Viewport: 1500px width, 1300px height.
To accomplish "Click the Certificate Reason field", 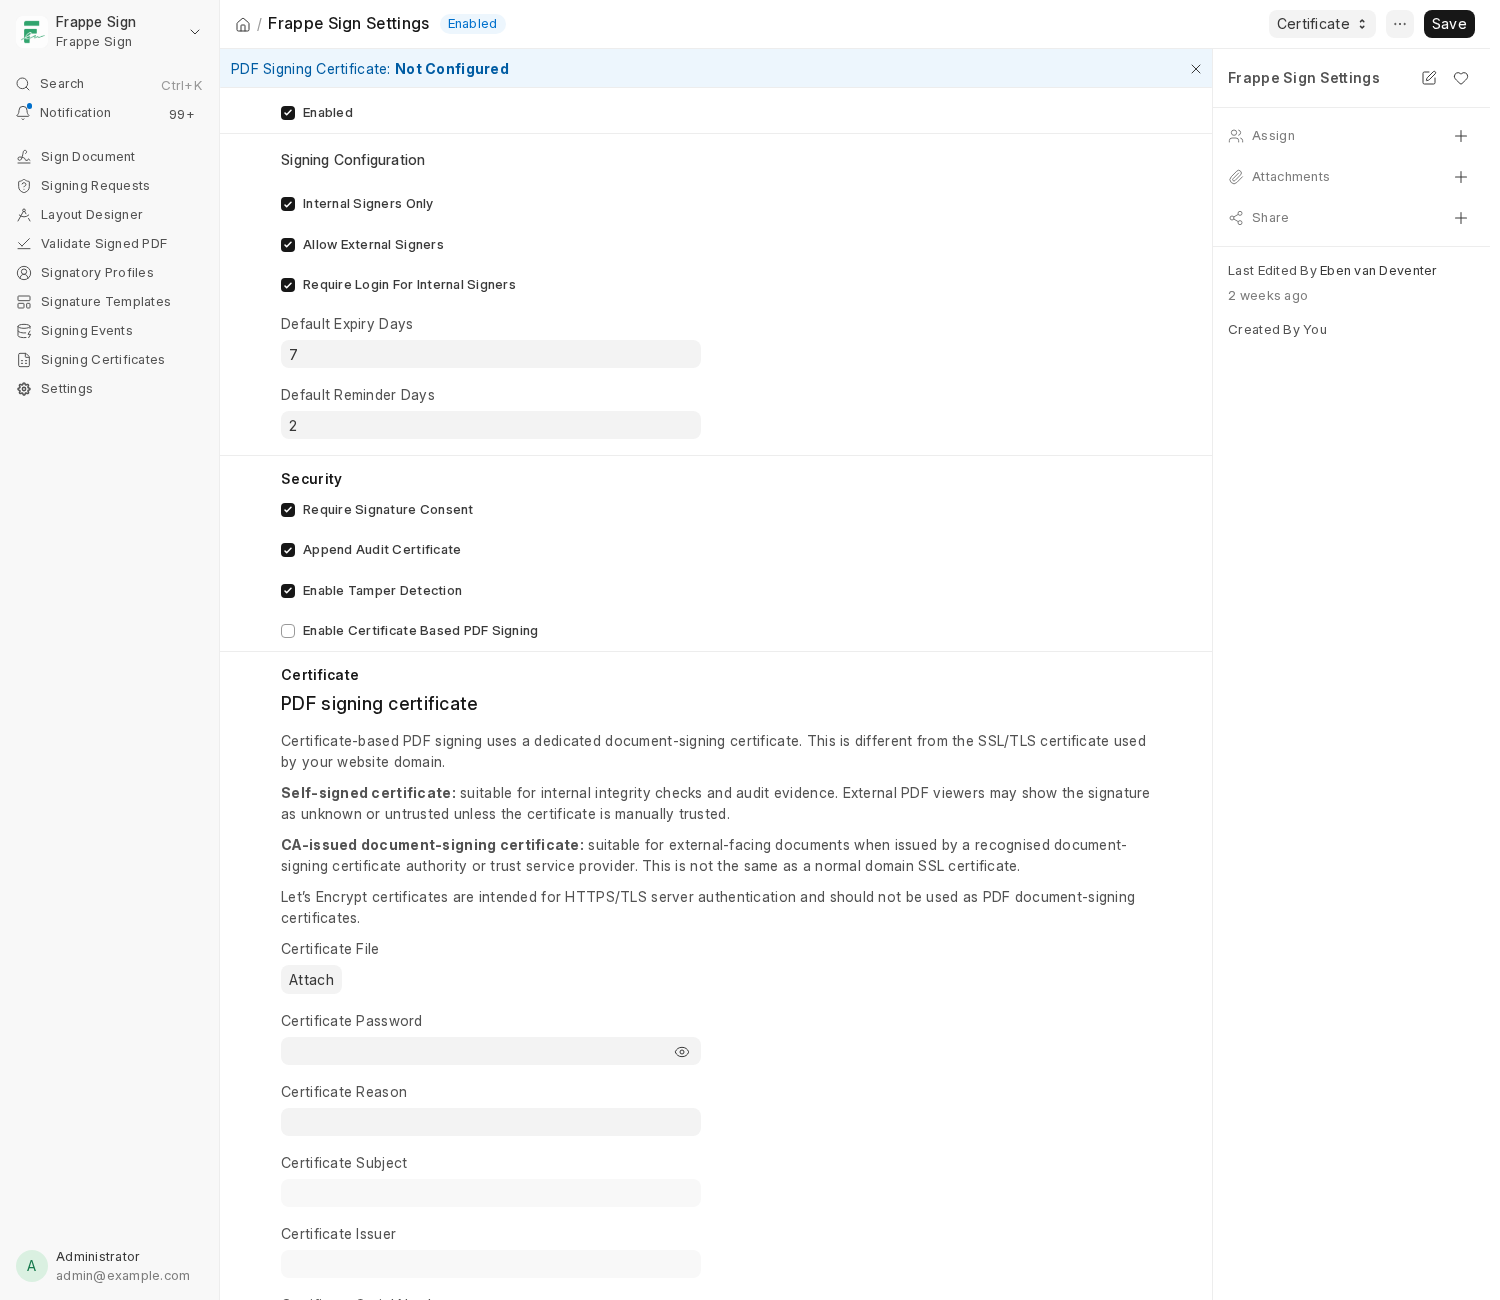I will 491,1122.
